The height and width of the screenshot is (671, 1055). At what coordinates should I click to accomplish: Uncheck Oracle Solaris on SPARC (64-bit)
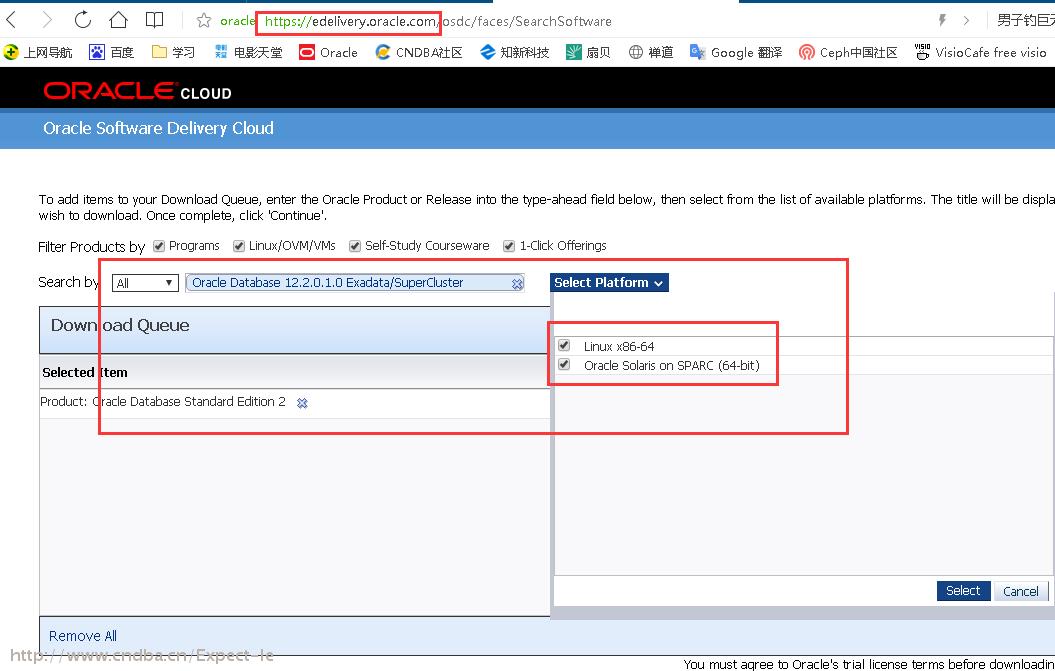pos(564,364)
